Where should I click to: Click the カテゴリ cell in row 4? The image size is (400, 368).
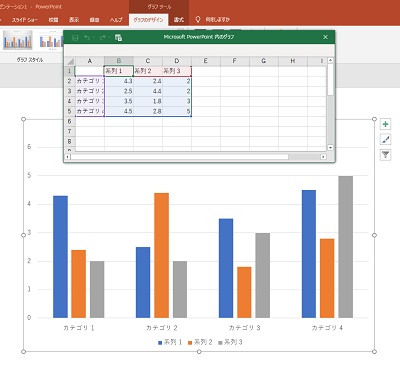pyautogui.click(x=90, y=101)
